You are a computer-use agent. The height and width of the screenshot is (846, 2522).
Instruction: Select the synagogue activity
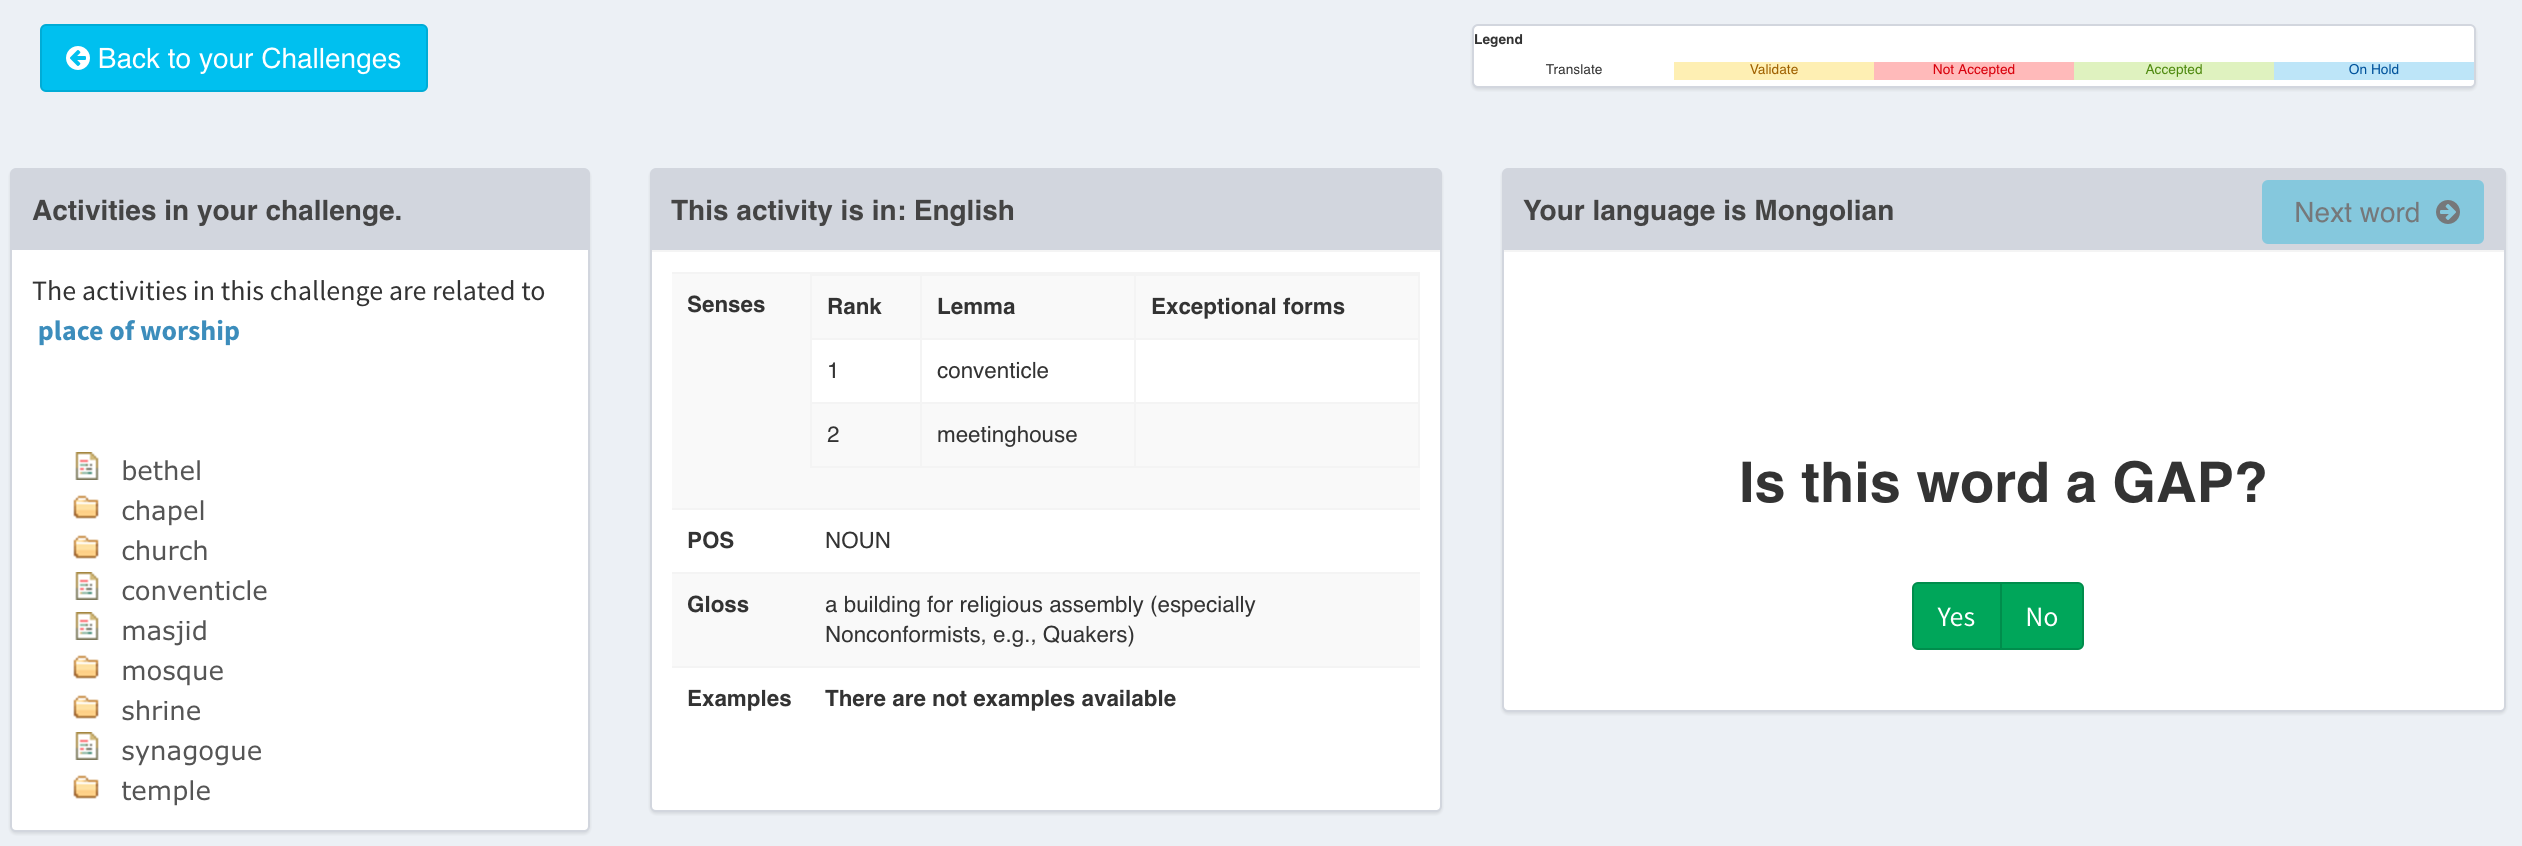(x=191, y=750)
